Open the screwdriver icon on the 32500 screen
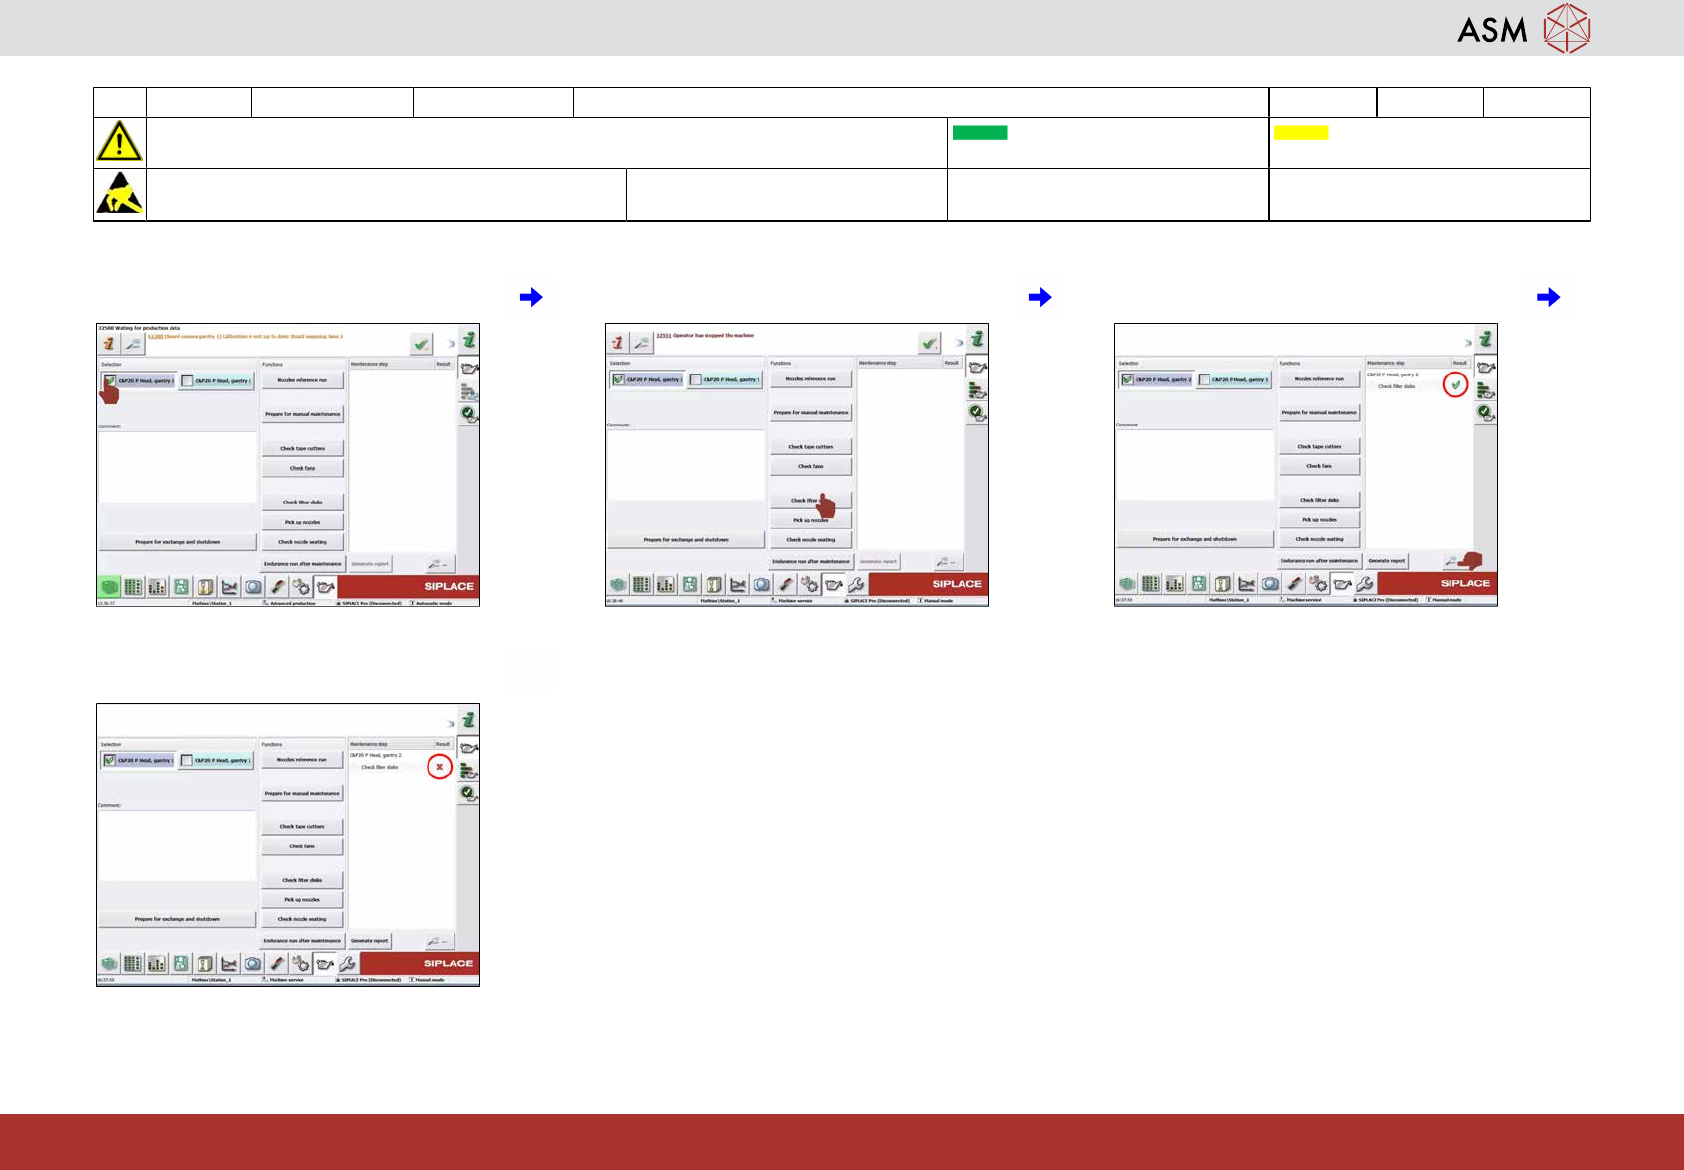 (277, 587)
